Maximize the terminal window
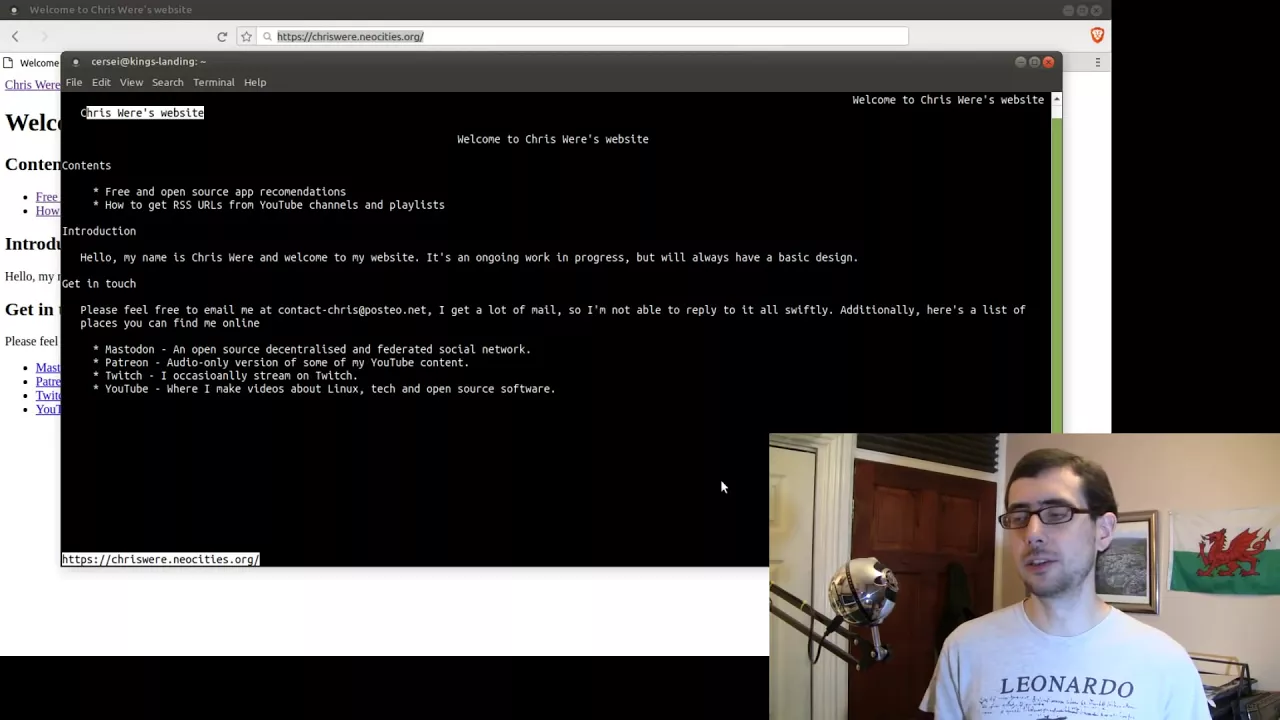This screenshot has width=1280, height=720. 1034,62
